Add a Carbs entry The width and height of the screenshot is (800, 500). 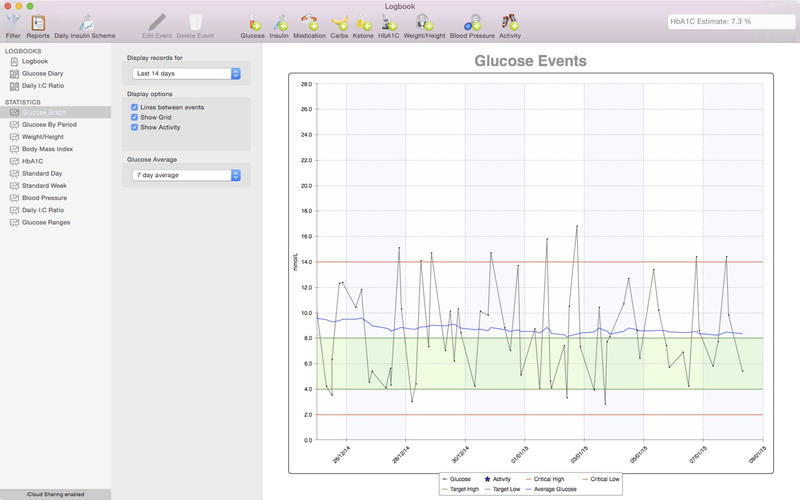pyautogui.click(x=339, y=24)
